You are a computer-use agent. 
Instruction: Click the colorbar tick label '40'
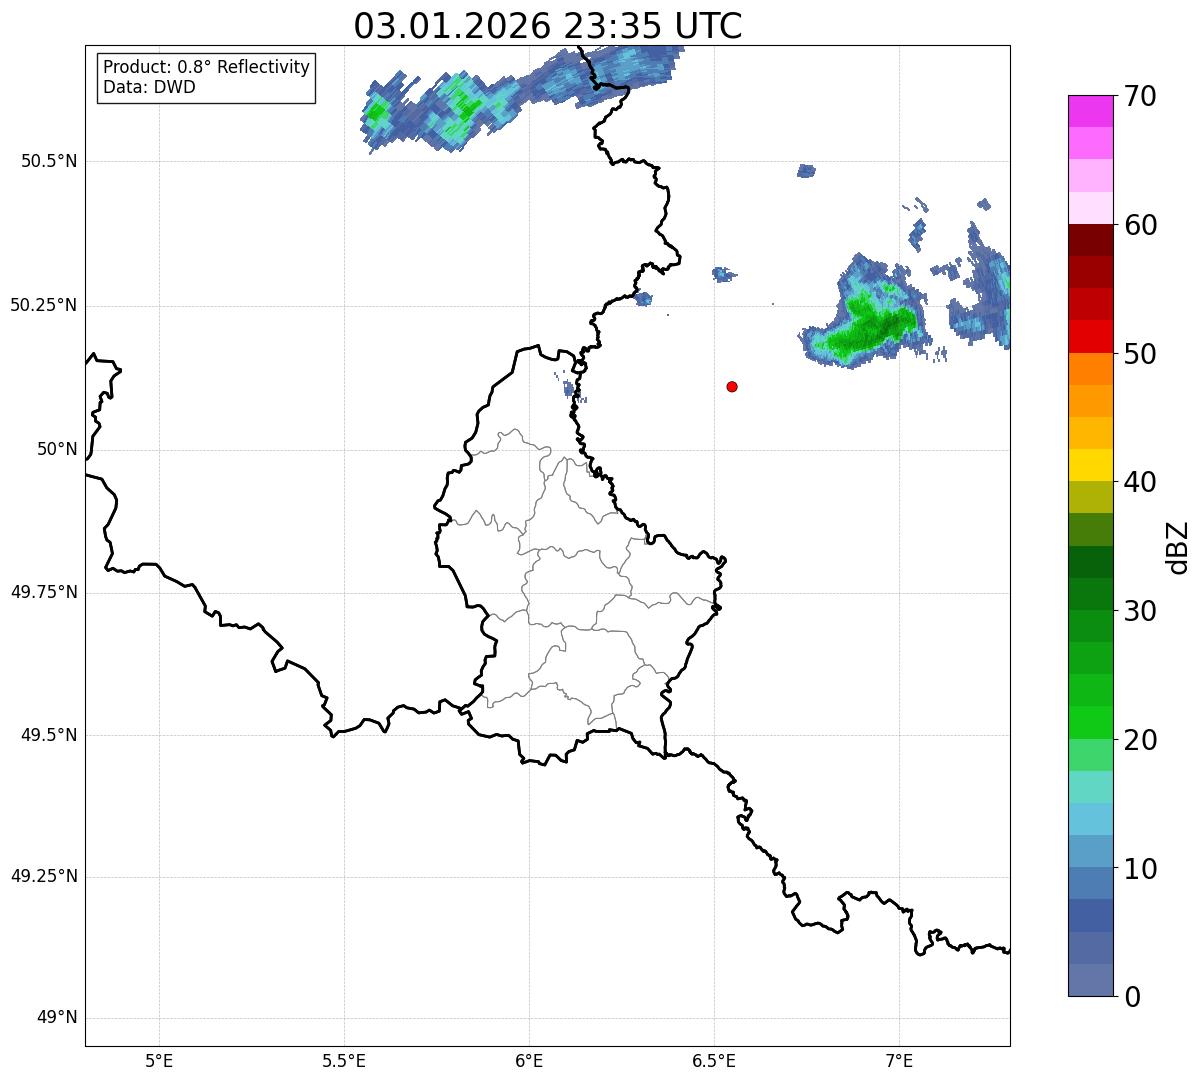(1140, 482)
